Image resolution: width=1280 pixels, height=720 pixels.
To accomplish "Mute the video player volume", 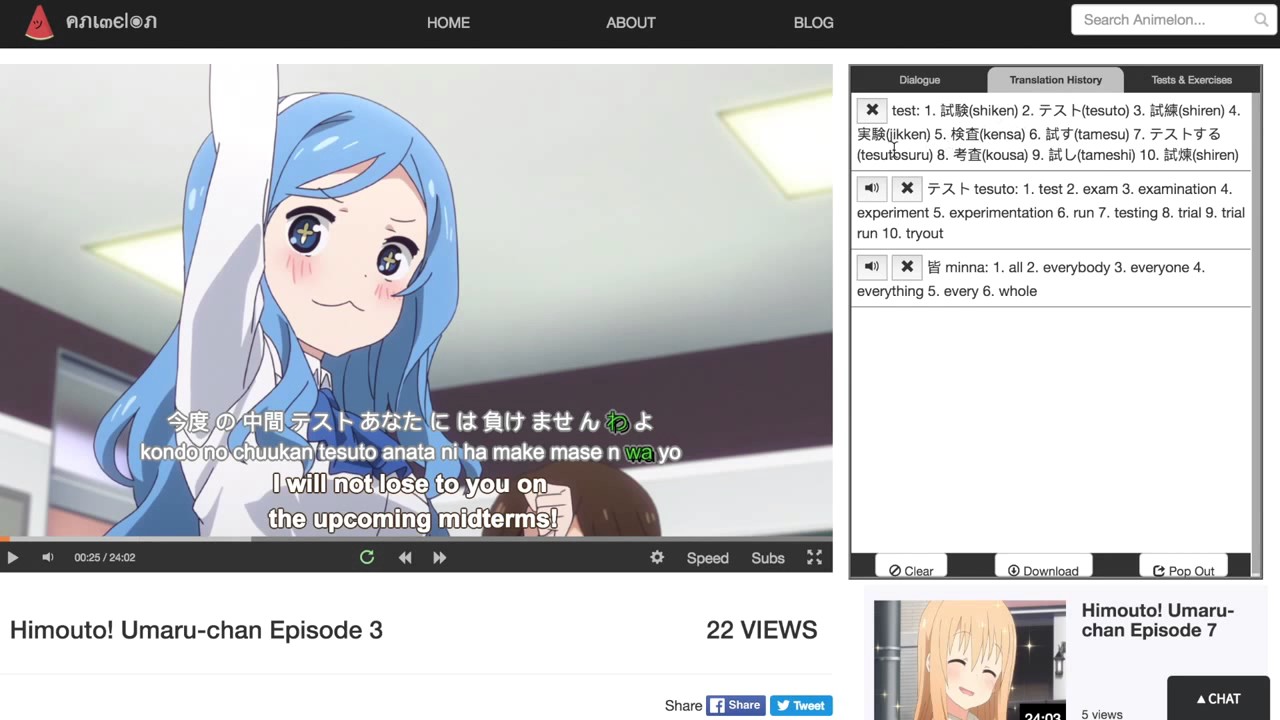I will point(47,558).
